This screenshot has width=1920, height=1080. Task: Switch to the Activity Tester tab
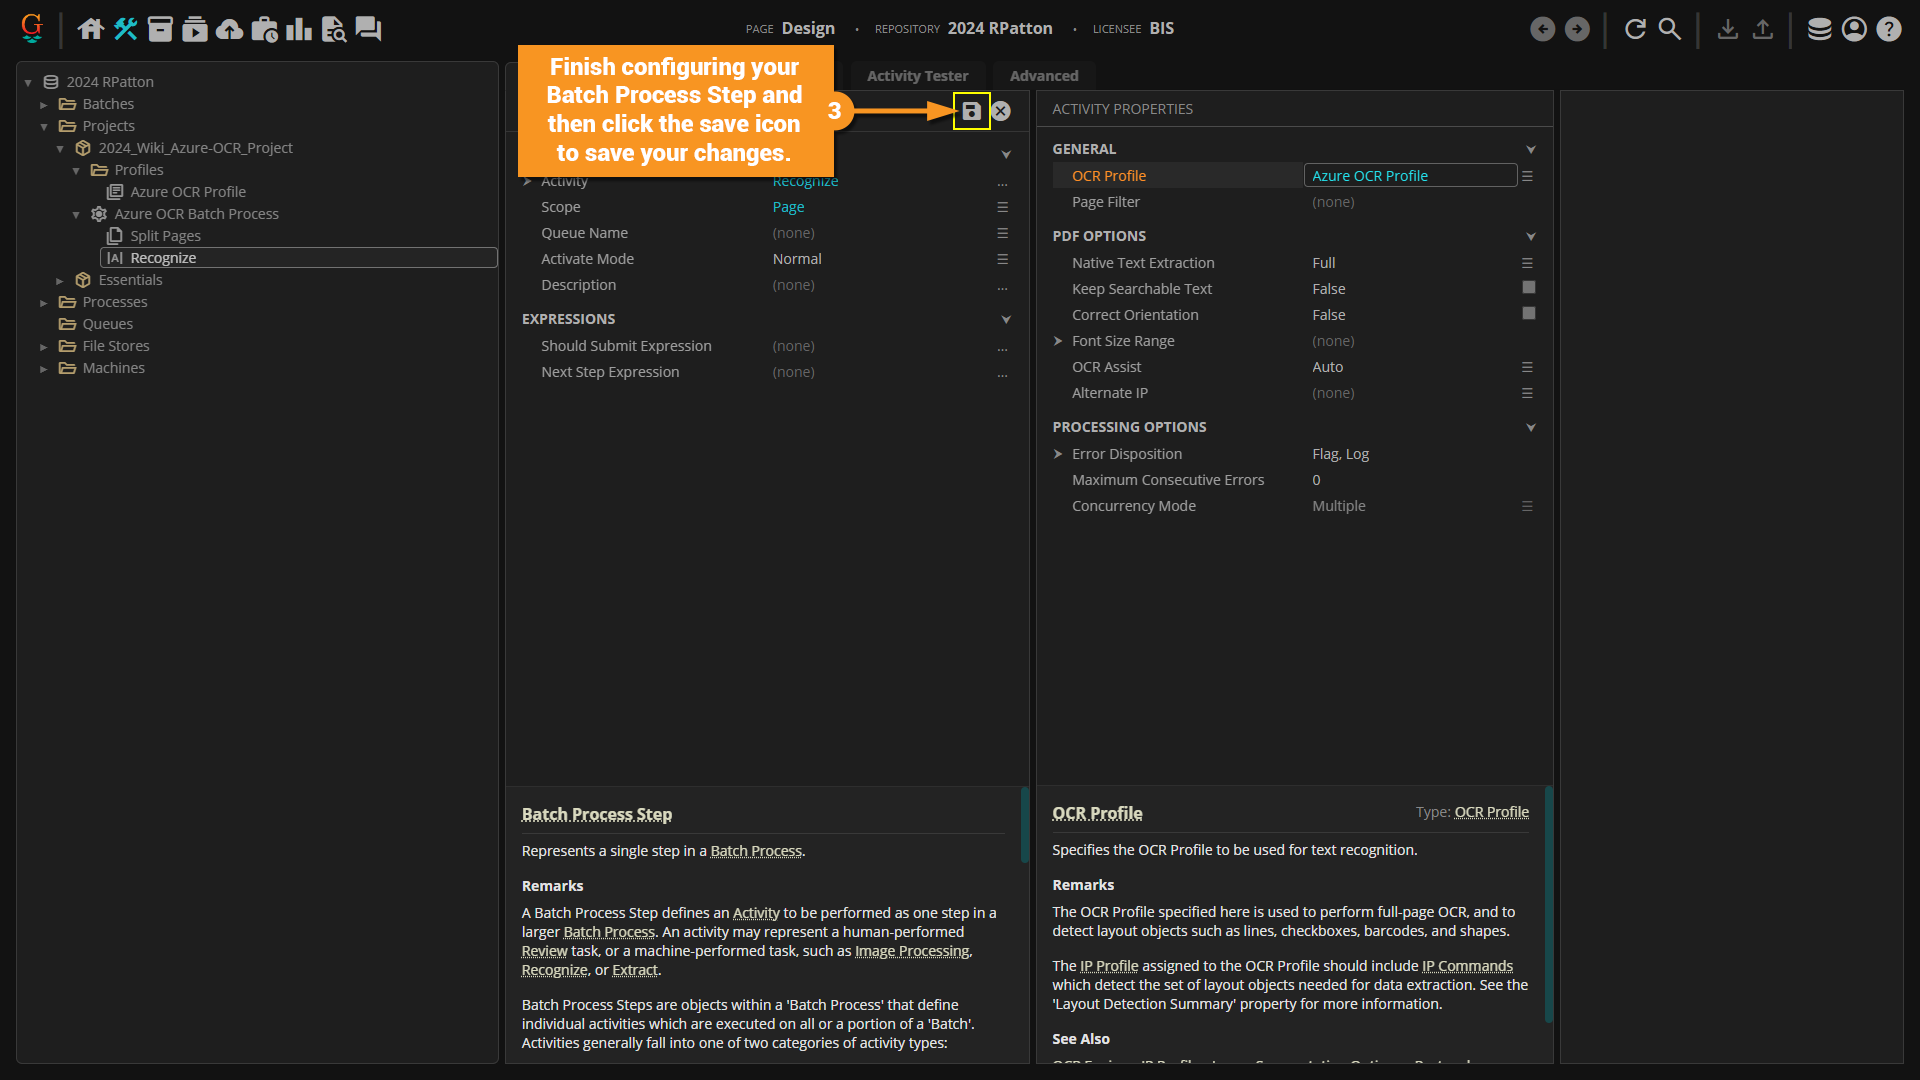(917, 76)
